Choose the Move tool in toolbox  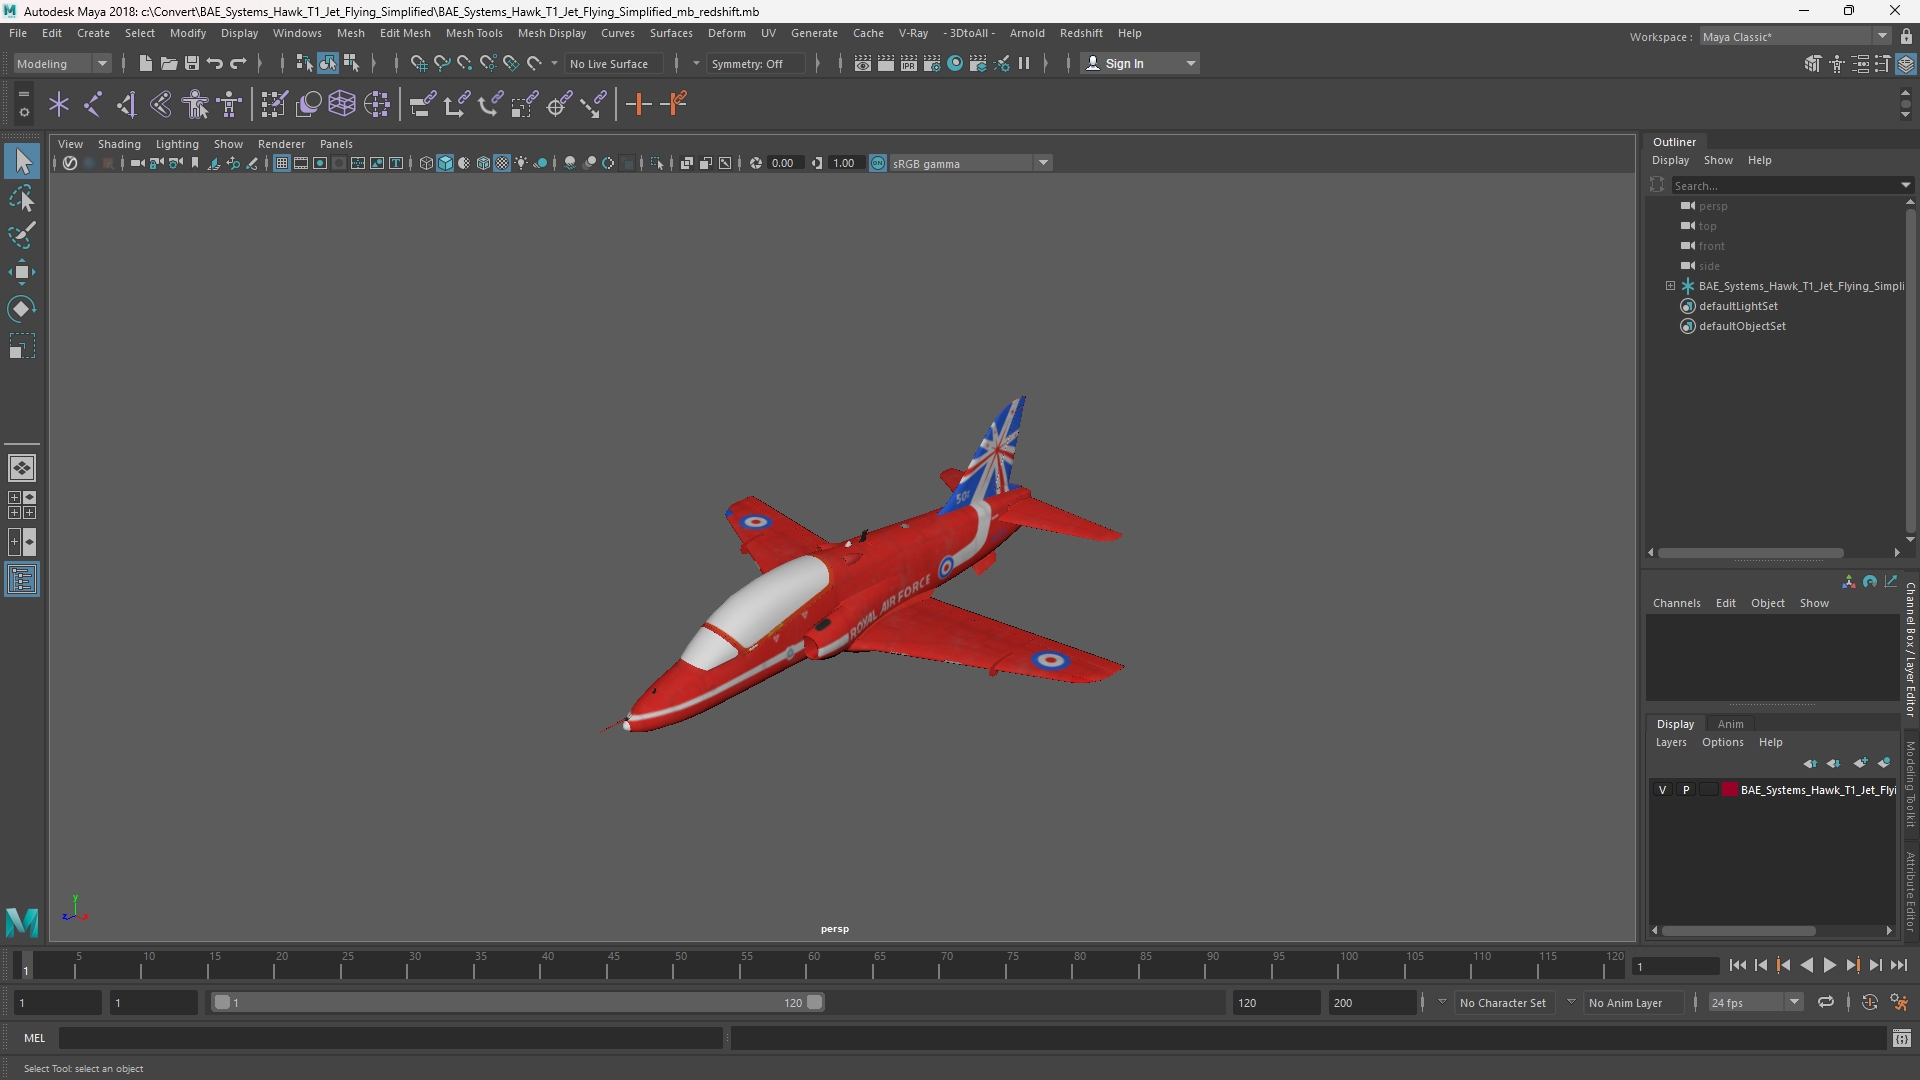(22, 272)
